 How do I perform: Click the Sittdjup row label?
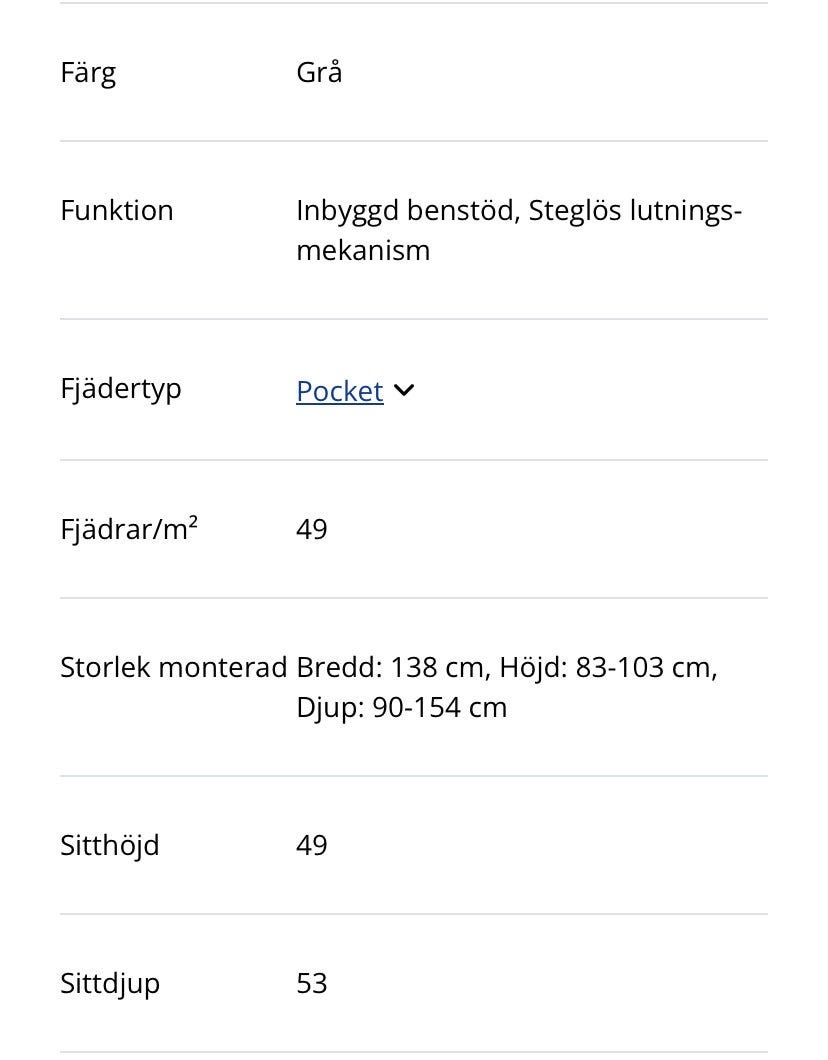point(110,983)
